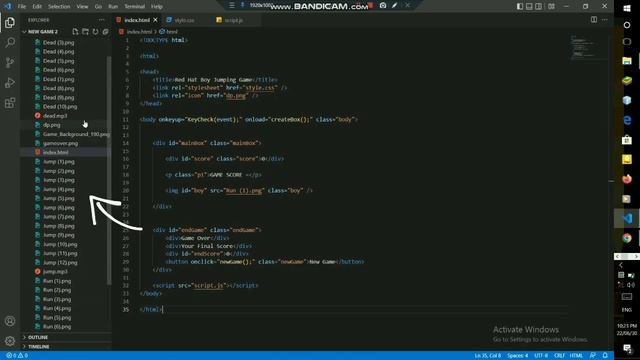Open Dead (10).png in the Explorer
Screen dimensions: 640x360
click(x=60, y=107)
